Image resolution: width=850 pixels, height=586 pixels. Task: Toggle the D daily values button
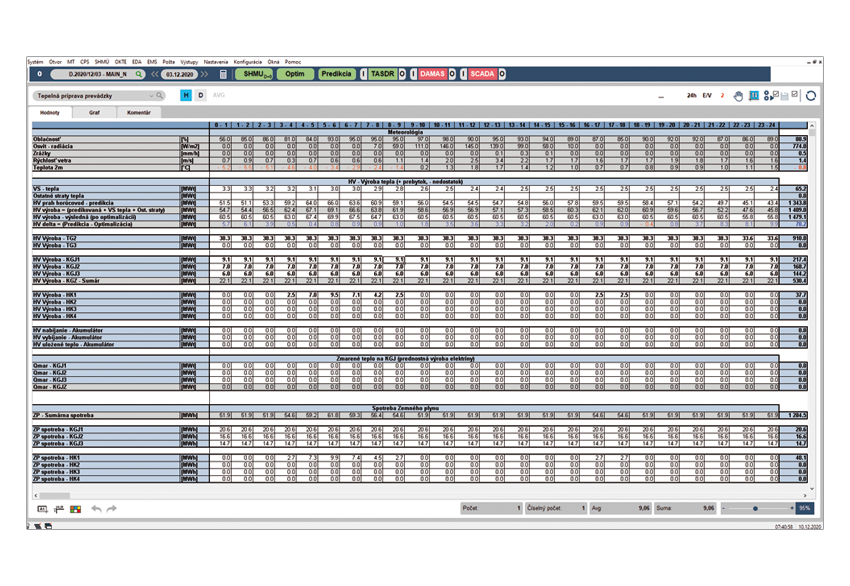[x=200, y=95]
